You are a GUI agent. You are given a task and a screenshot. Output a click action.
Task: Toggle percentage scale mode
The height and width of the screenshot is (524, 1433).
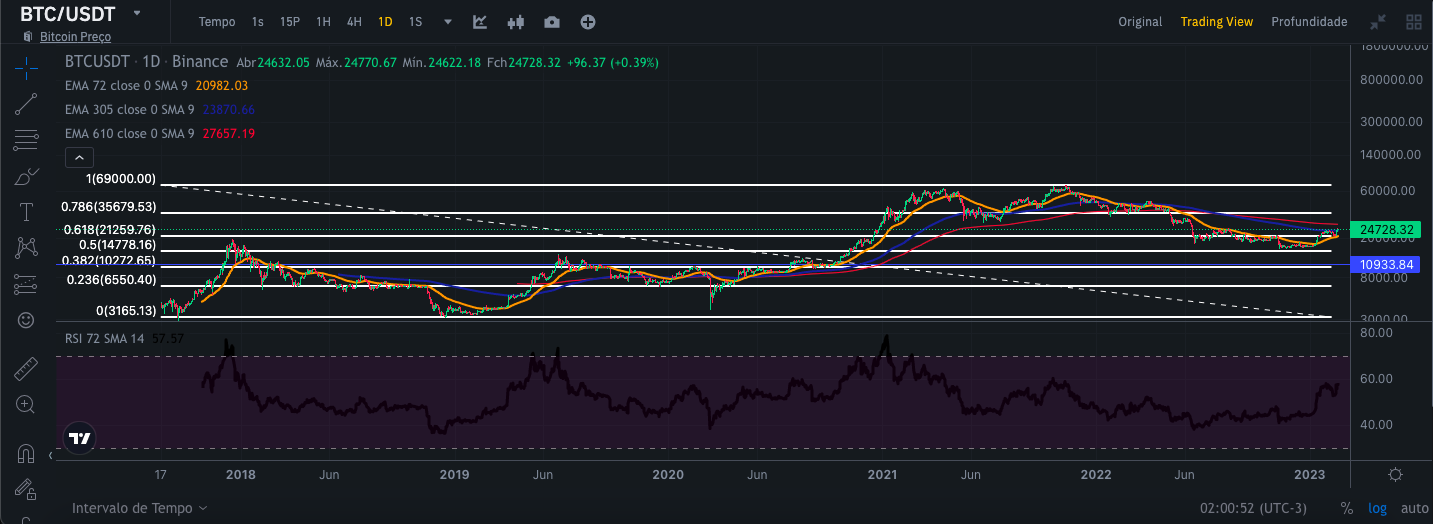(1347, 508)
